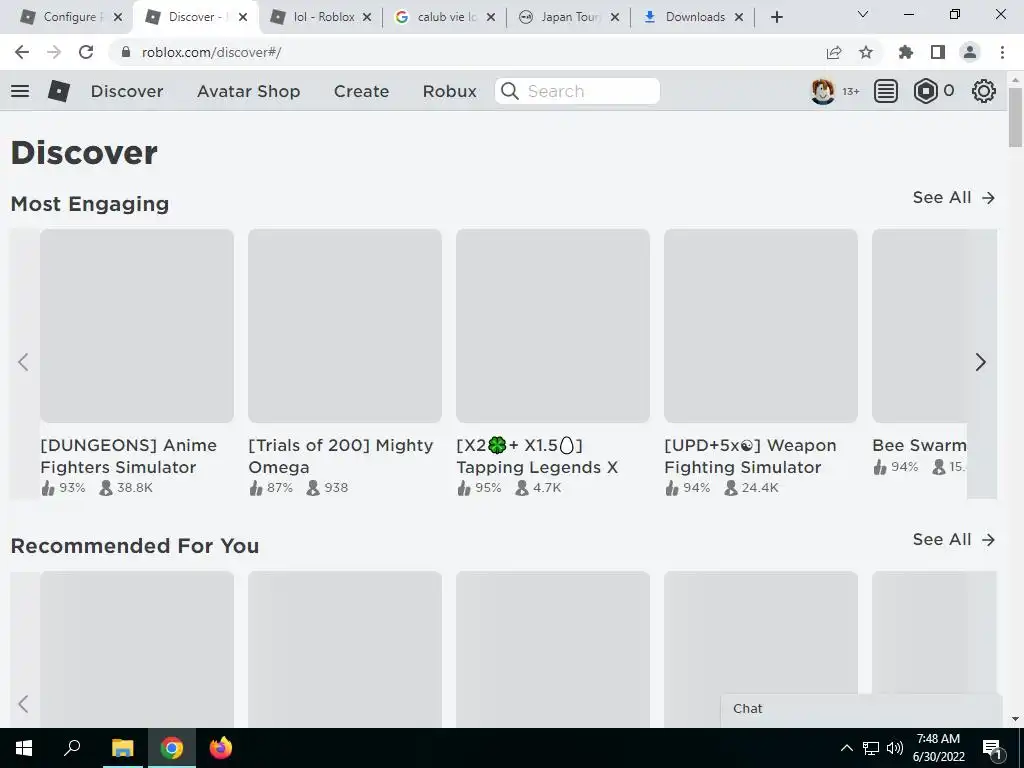Viewport: 1024px width, 768px height.
Task: Open the Chat panel
Action: coord(861,709)
